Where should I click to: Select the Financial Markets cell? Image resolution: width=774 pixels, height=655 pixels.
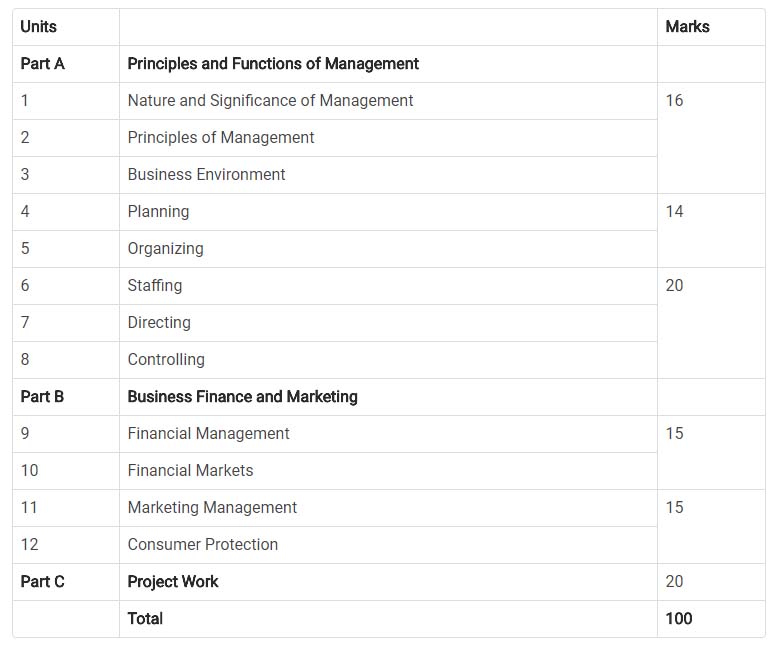190,471
